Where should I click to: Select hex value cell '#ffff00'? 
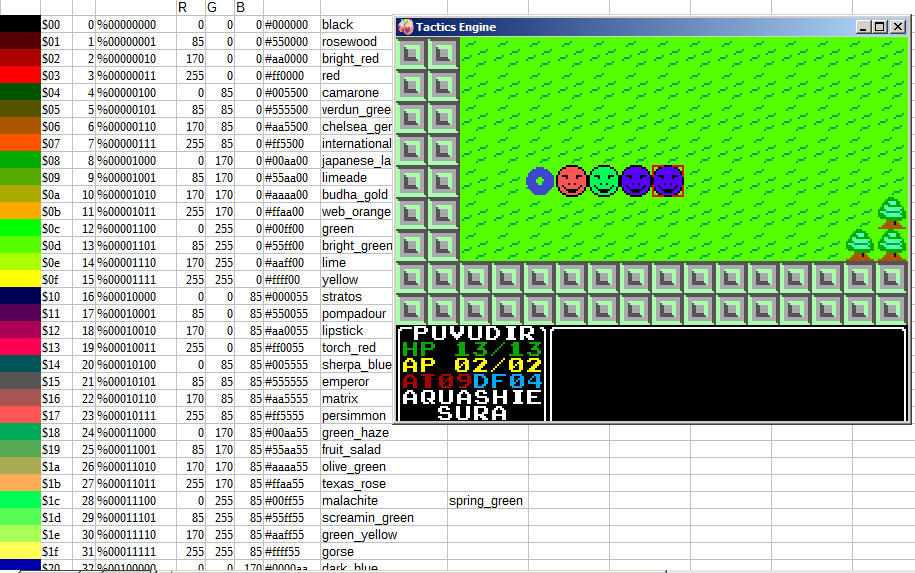click(x=291, y=279)
